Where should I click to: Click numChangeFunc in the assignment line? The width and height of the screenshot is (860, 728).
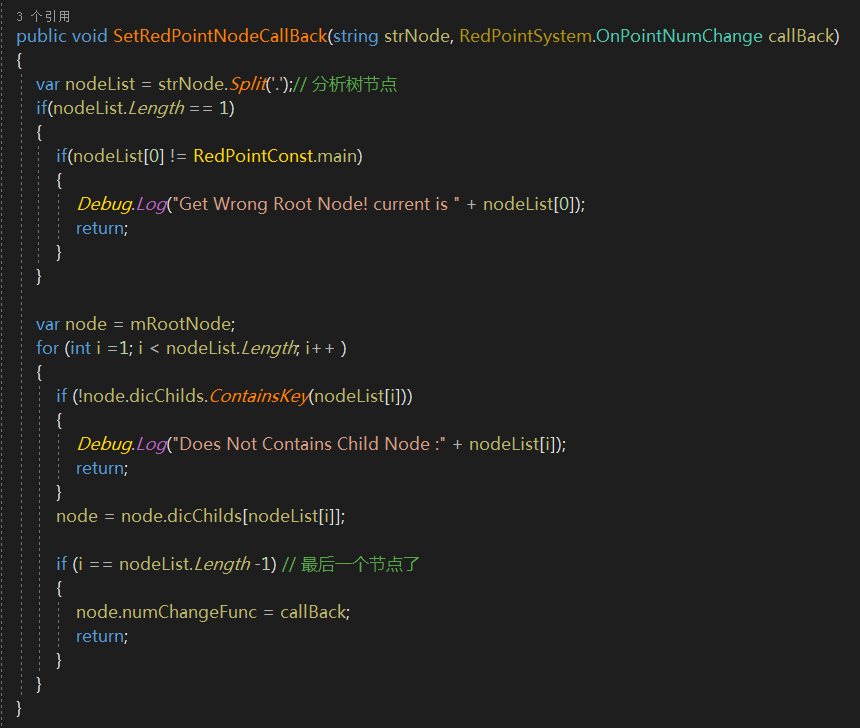point(189,612)
